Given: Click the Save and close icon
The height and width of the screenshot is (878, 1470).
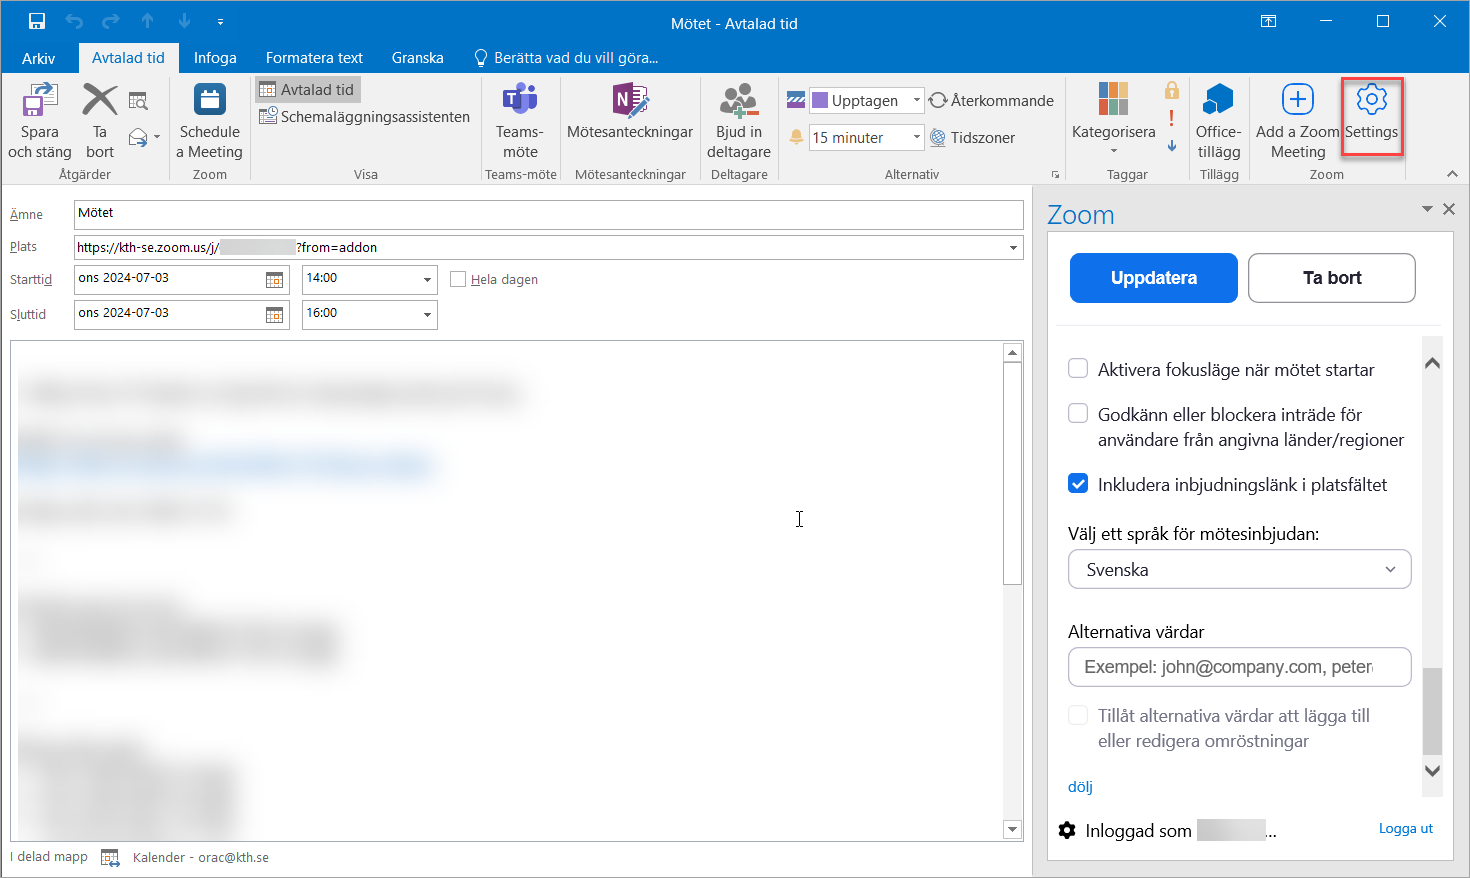Looking at the screenshot, I should tap(39, 101).
